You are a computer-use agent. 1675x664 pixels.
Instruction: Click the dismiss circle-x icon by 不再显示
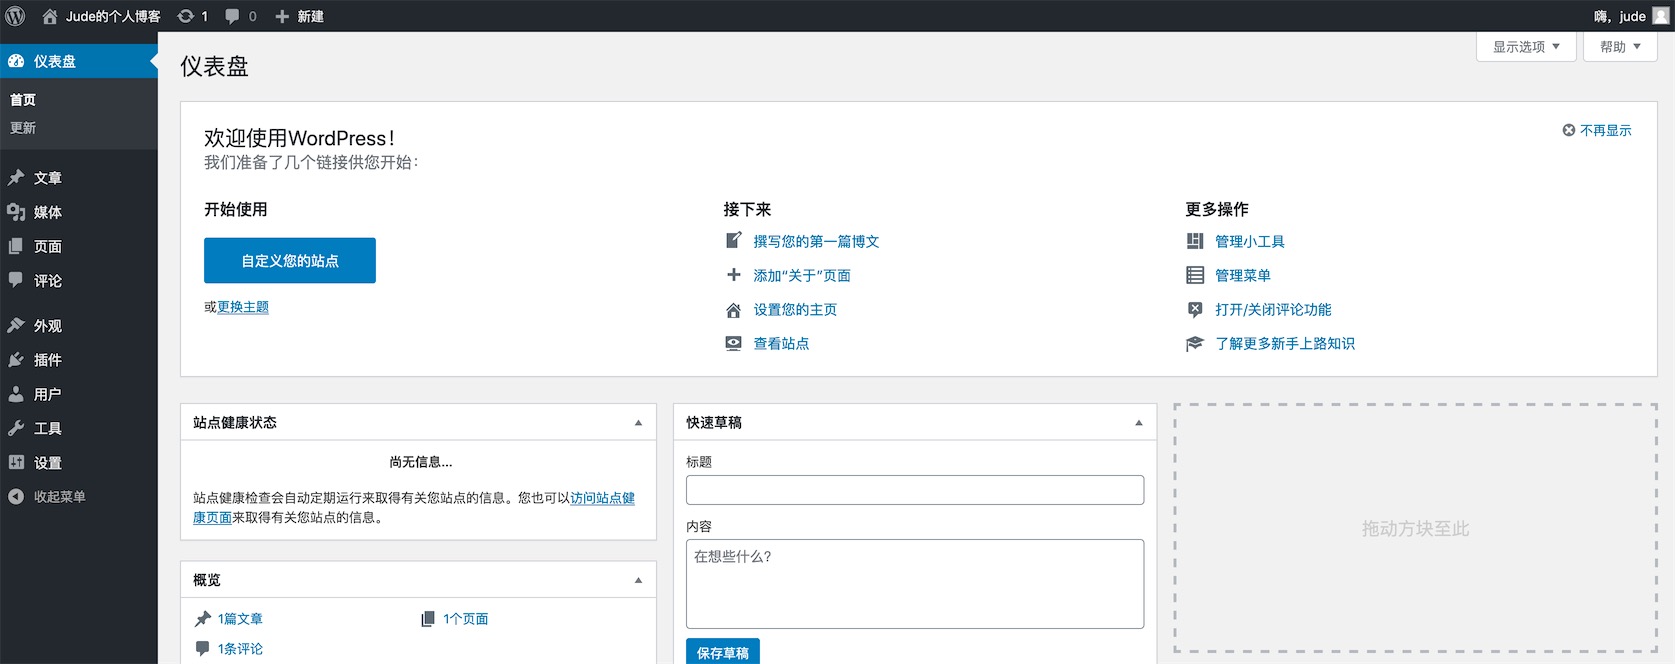(1569, 130)
